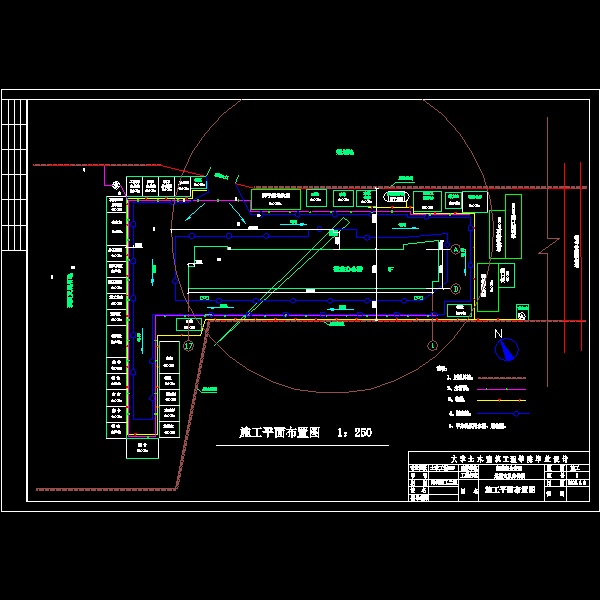Viewport: 600px width, 600px height.
Task: Pick the yellow line sample in the legend
Action: click(501, 400)
